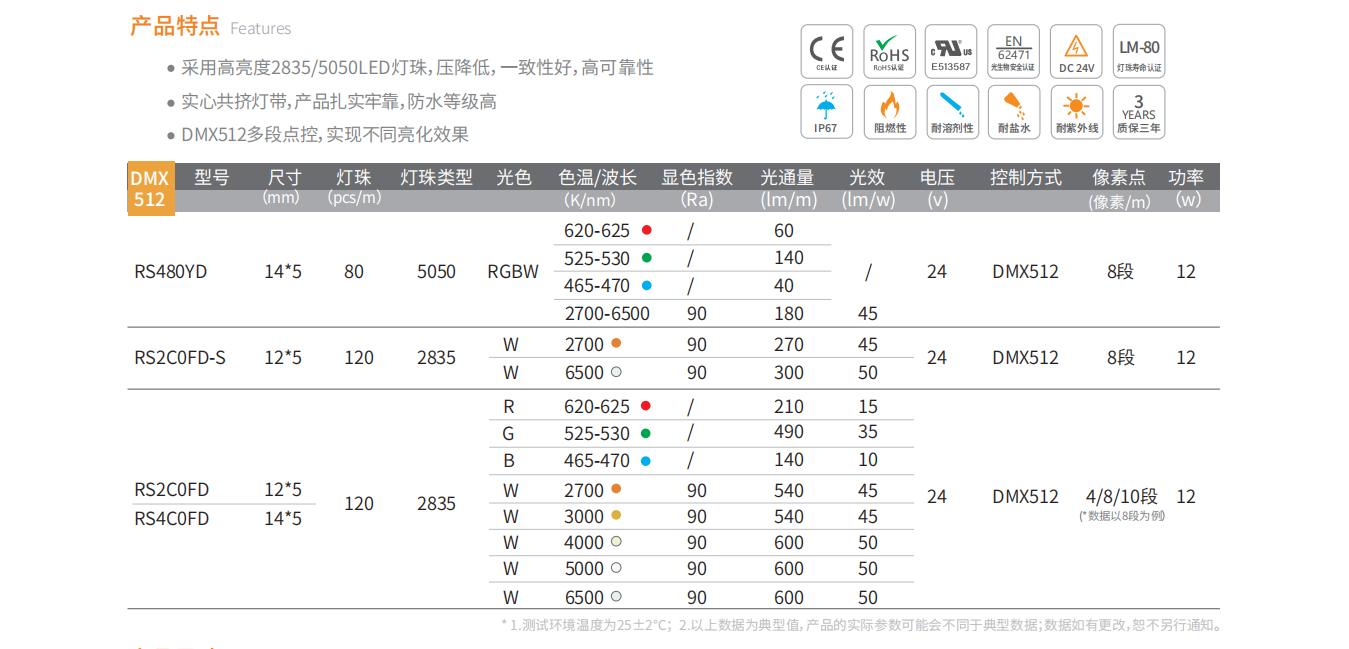Click the orange DMX 512 table label
This screenshot has width=1349, height=649.
point(151,188)
